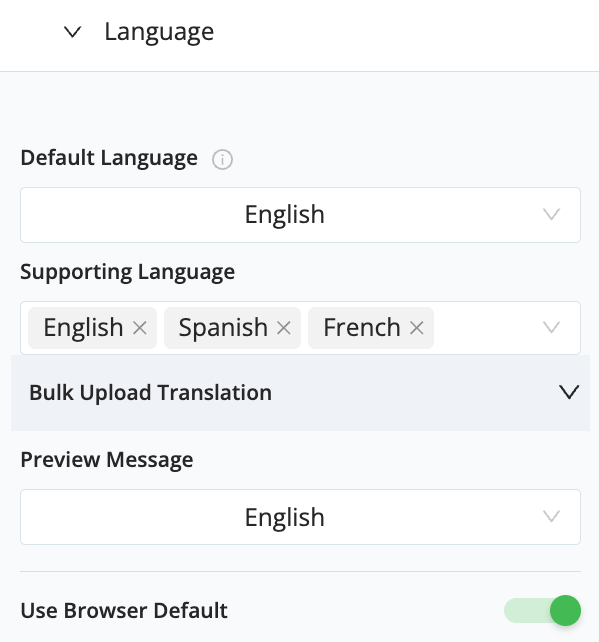
Task: Click the Default Language label
Action: coord(109,158)
